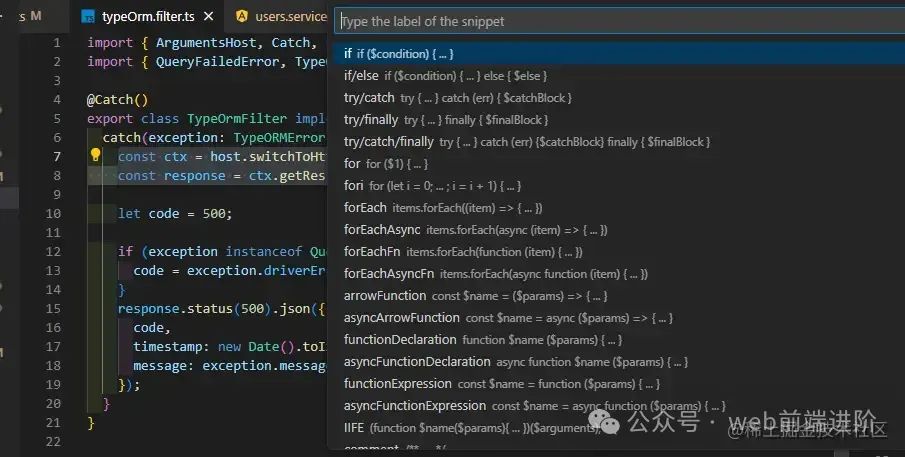The image size is (905, 457).
Task: Click the 'let code = 500;' line
Action: pos(175,213)
